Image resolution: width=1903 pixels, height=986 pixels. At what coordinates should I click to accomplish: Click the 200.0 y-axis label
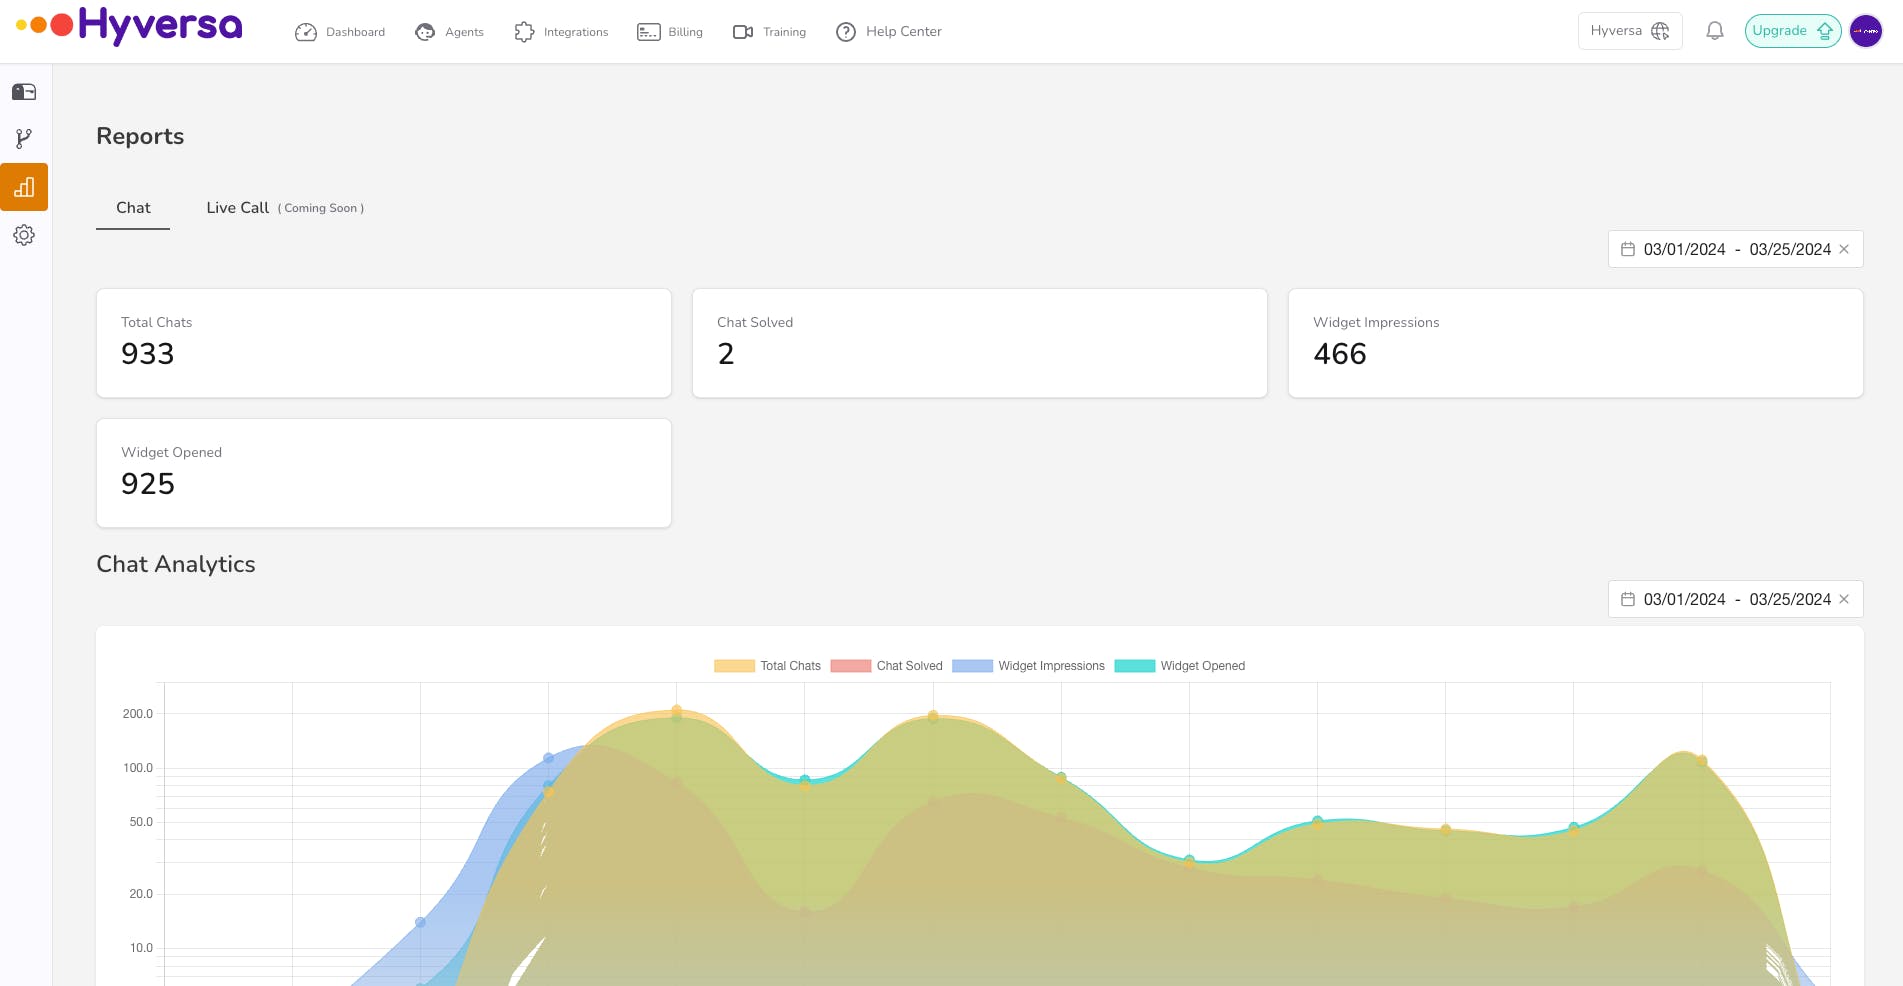tap(138, 714)
